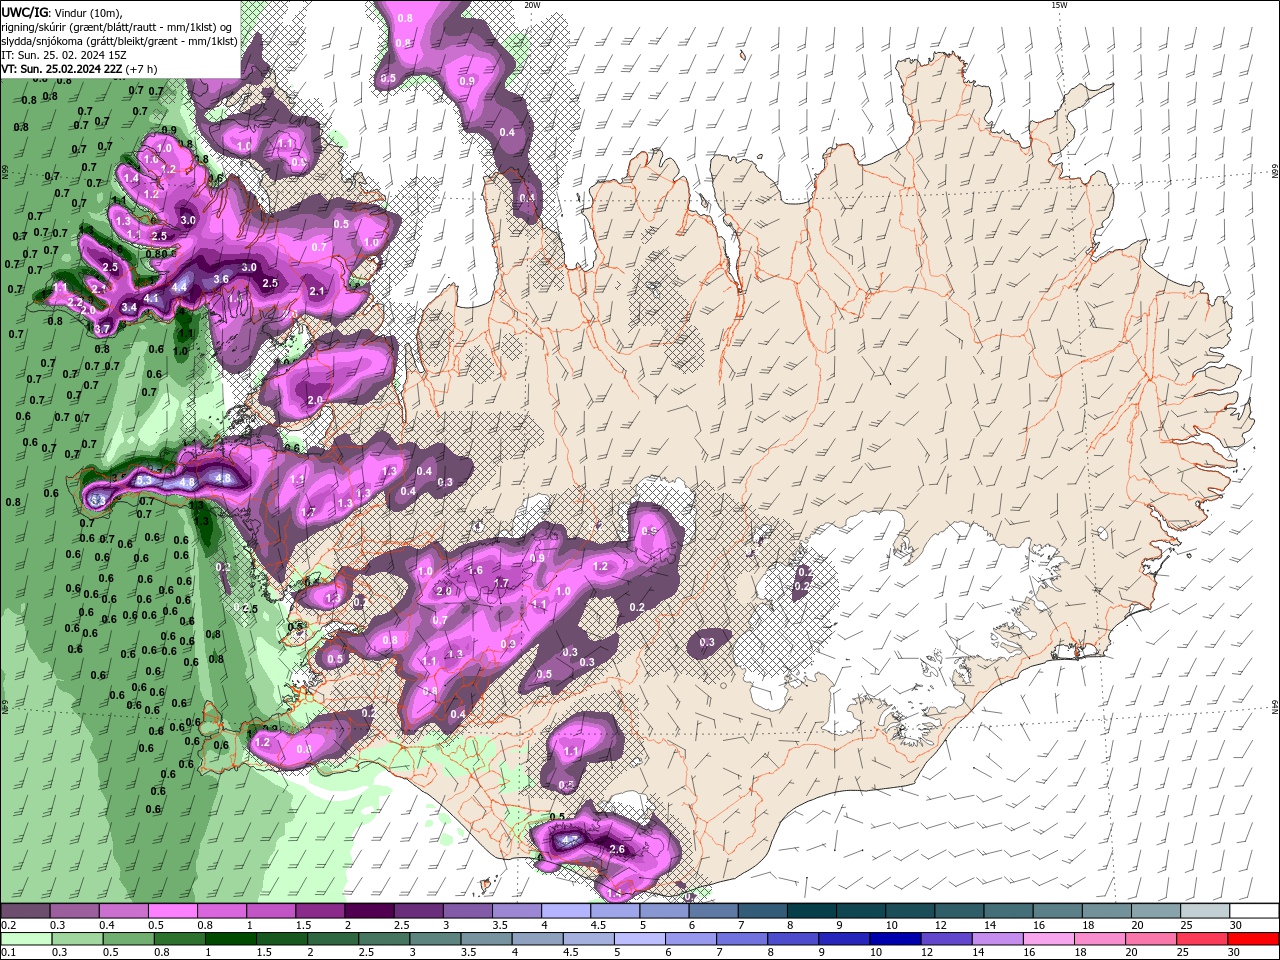Click the snow-legend swatch labeled 6
The height and width of the screenshot is (960, 1280).
click(713, 911)
